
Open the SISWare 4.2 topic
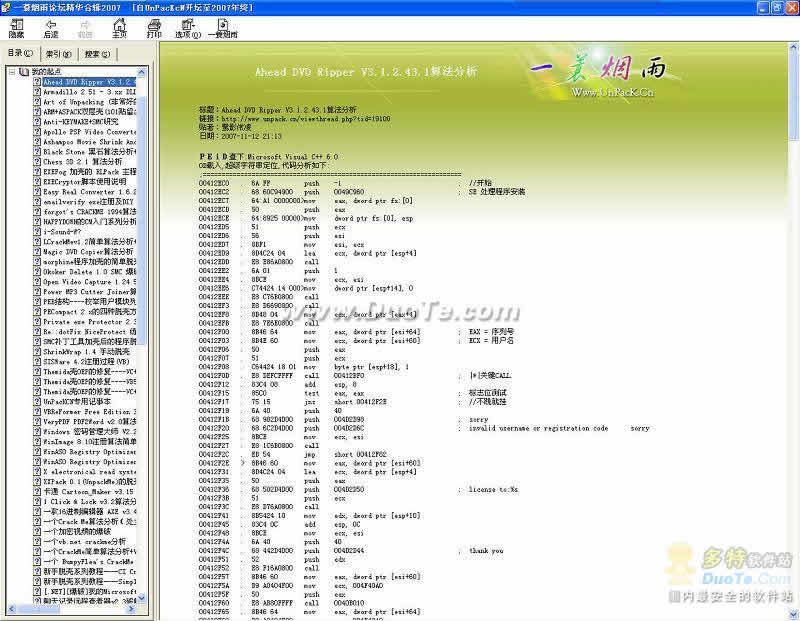86,362
